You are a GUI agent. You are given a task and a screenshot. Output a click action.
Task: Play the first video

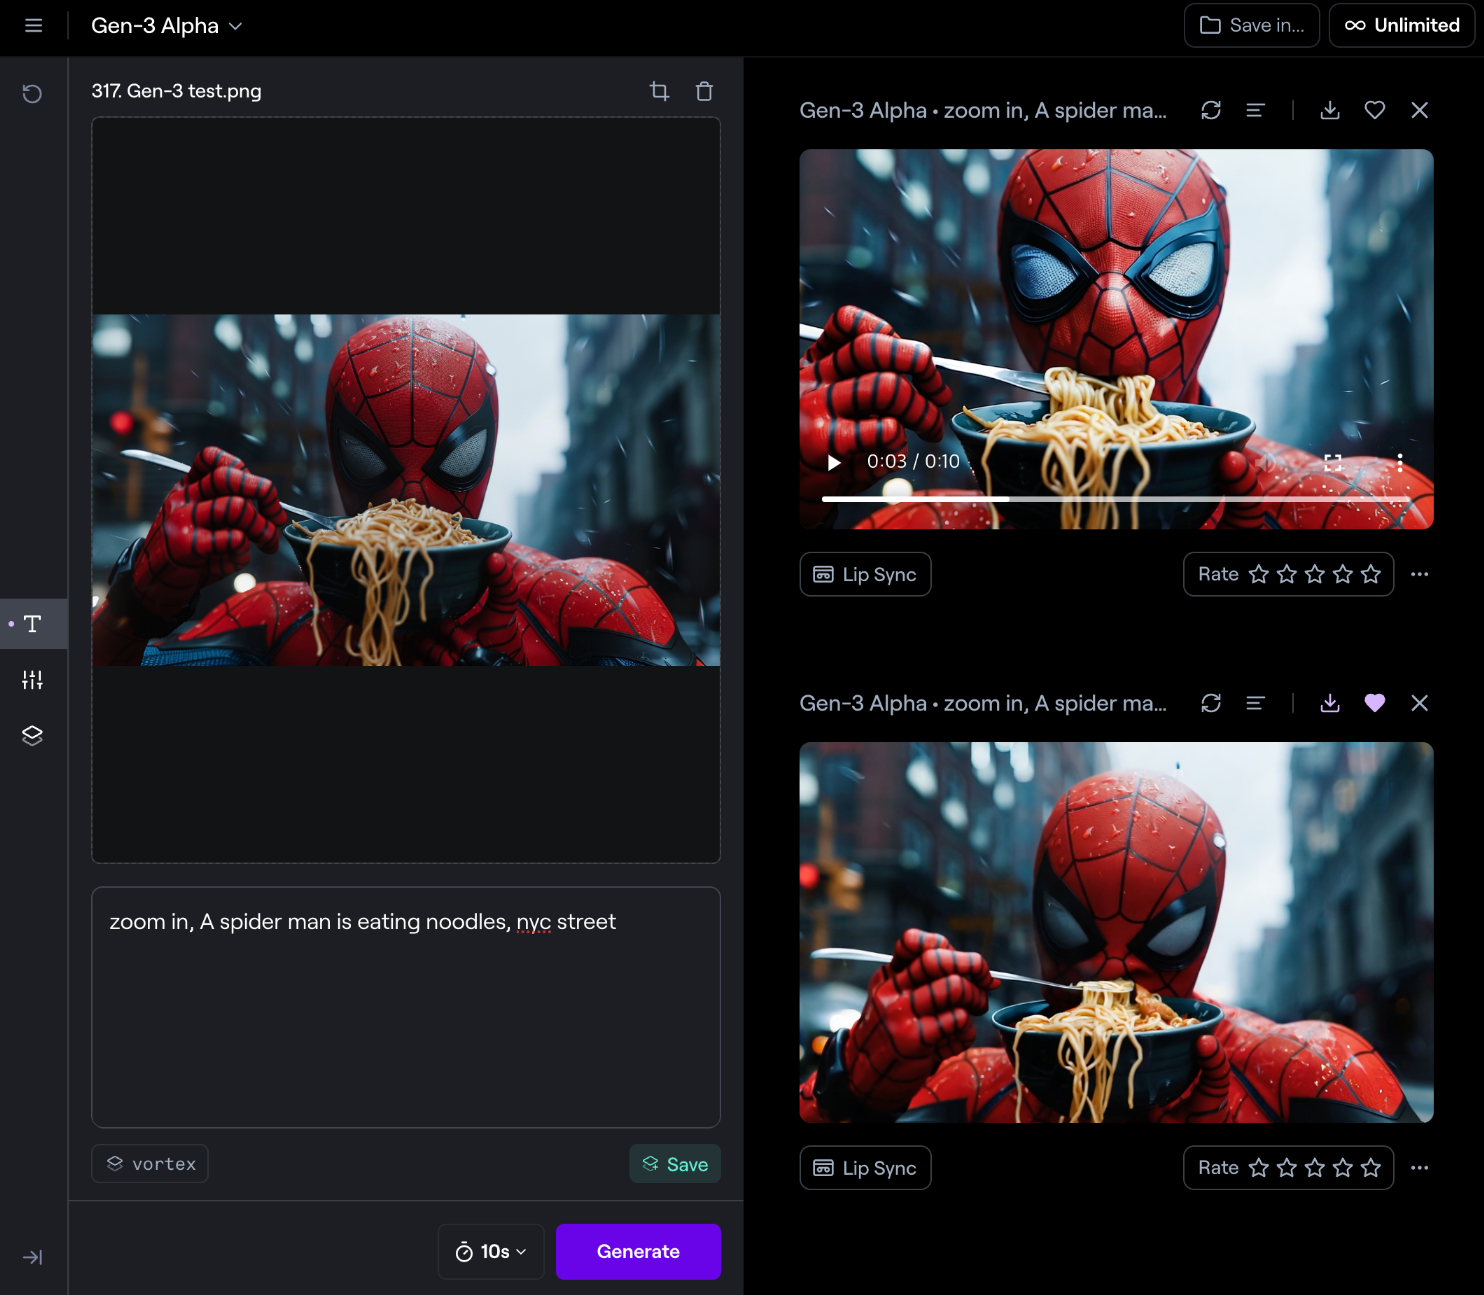point(834,462)
